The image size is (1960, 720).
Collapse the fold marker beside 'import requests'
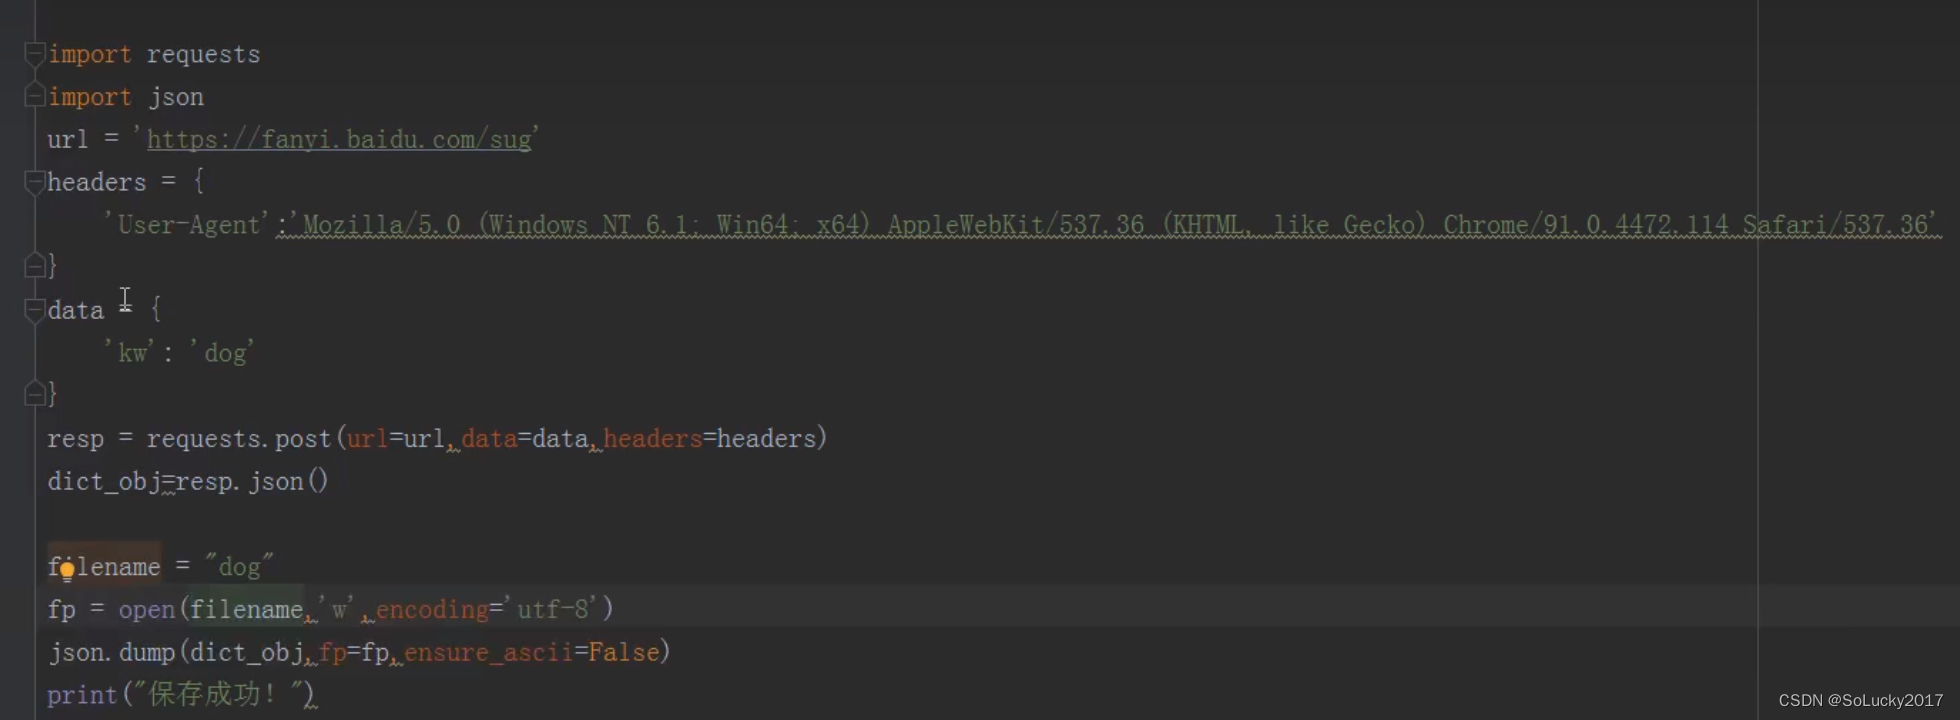pyautogui.click(x=34, y=54)
